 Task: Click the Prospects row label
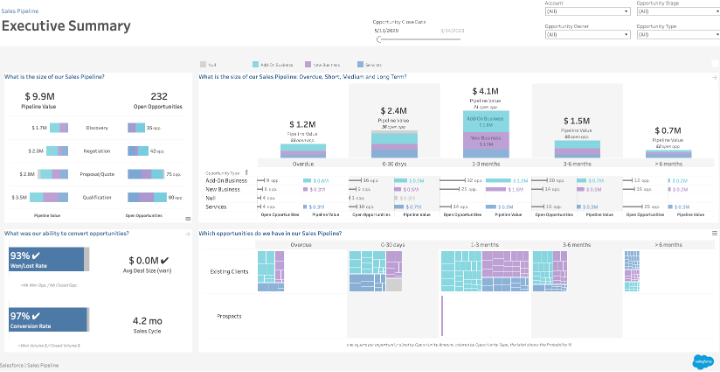(x=229, y=316)
